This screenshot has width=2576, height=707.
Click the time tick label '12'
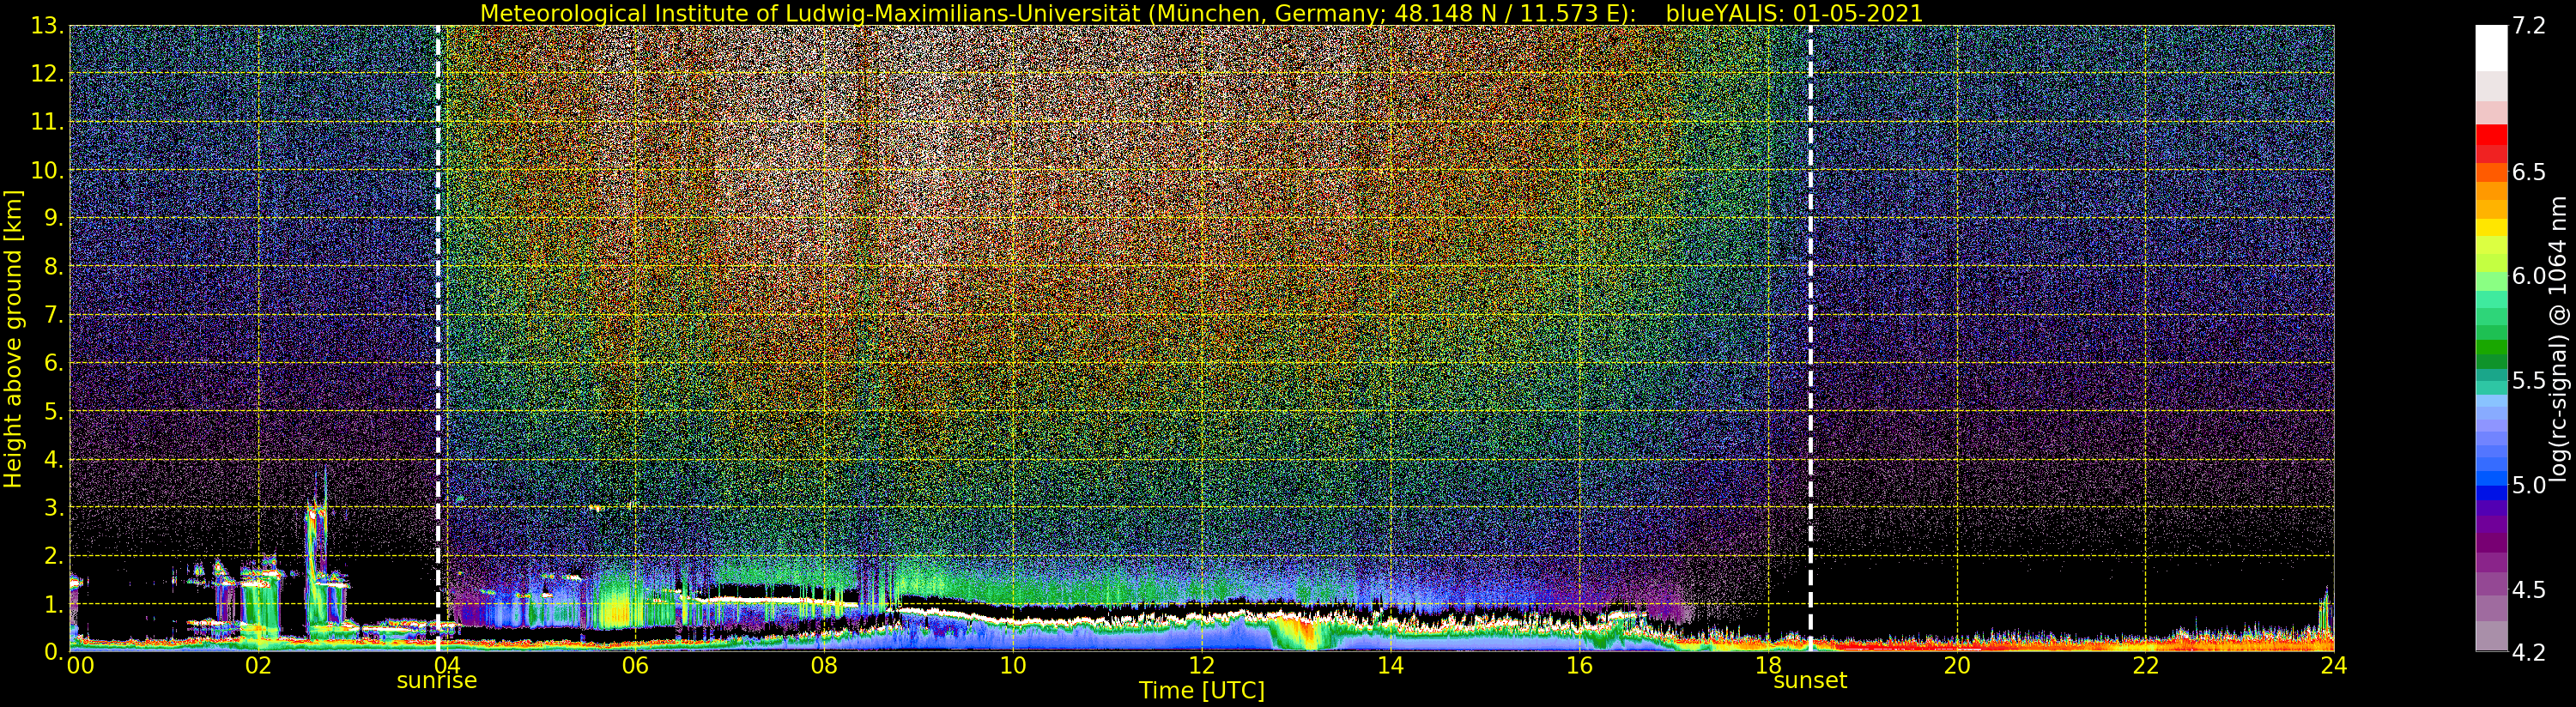click(x=1202, y=665)
